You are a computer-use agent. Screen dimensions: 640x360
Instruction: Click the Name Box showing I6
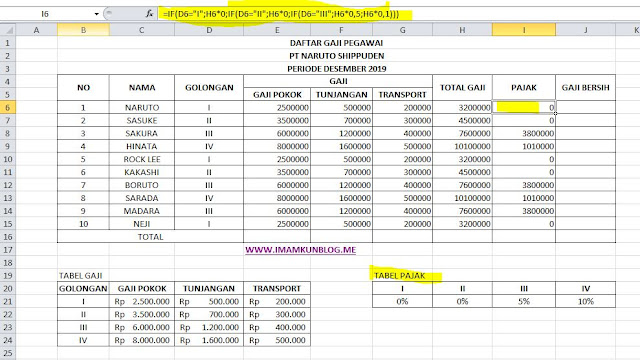45,14
